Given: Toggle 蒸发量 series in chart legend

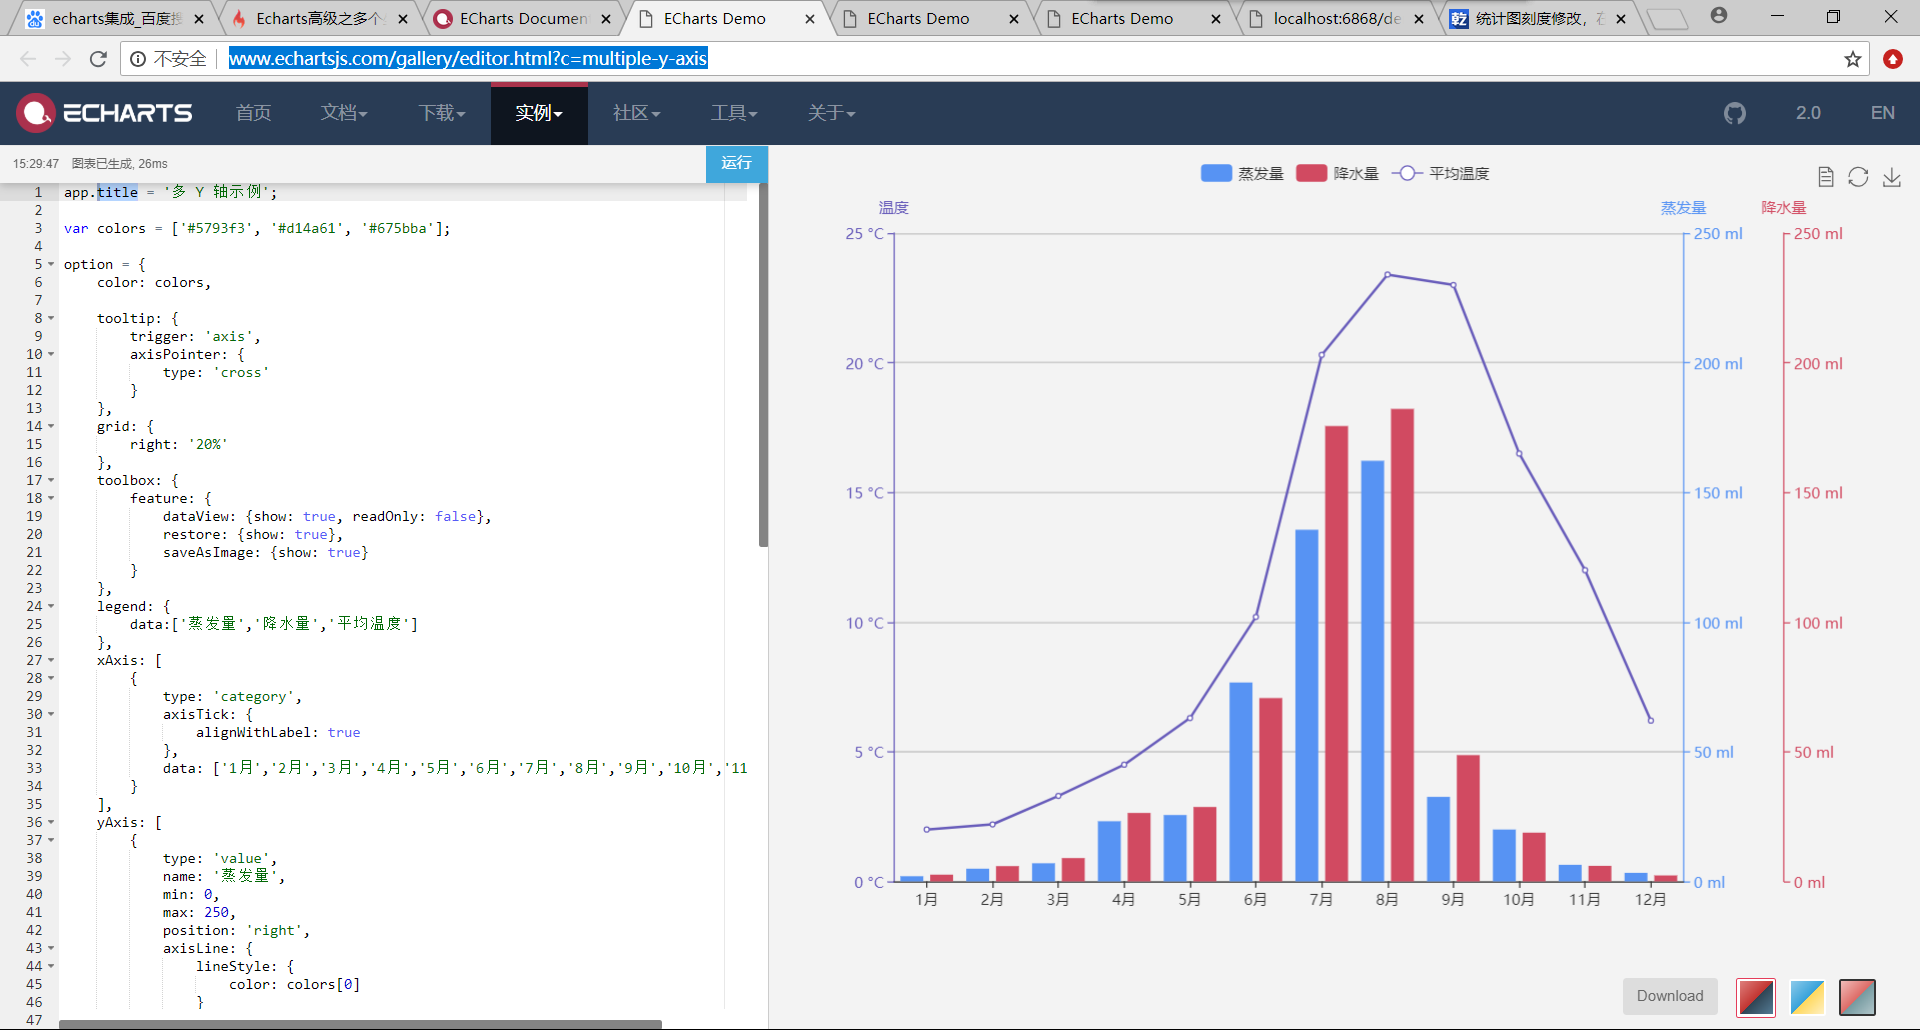Looking at the screenshot, I should [x=1242, y=174].
